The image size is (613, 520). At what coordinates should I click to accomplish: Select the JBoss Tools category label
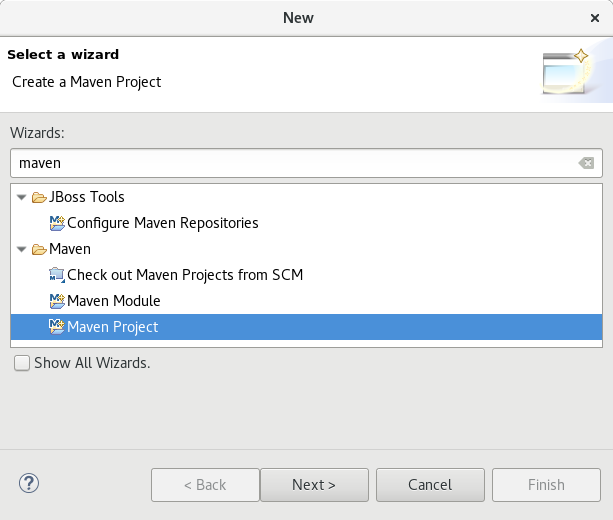click(x=87, y=197)
